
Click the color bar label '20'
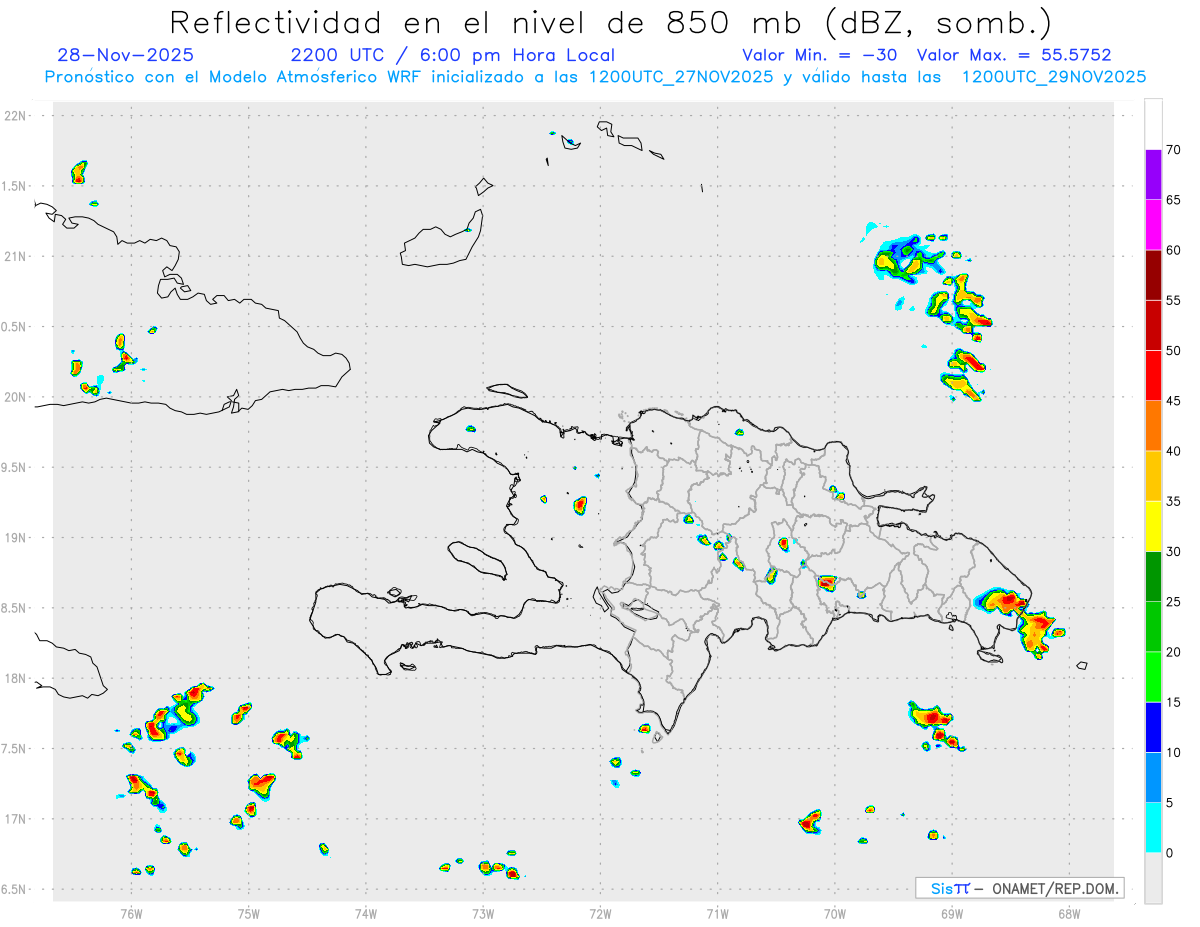click(1174, 652)
